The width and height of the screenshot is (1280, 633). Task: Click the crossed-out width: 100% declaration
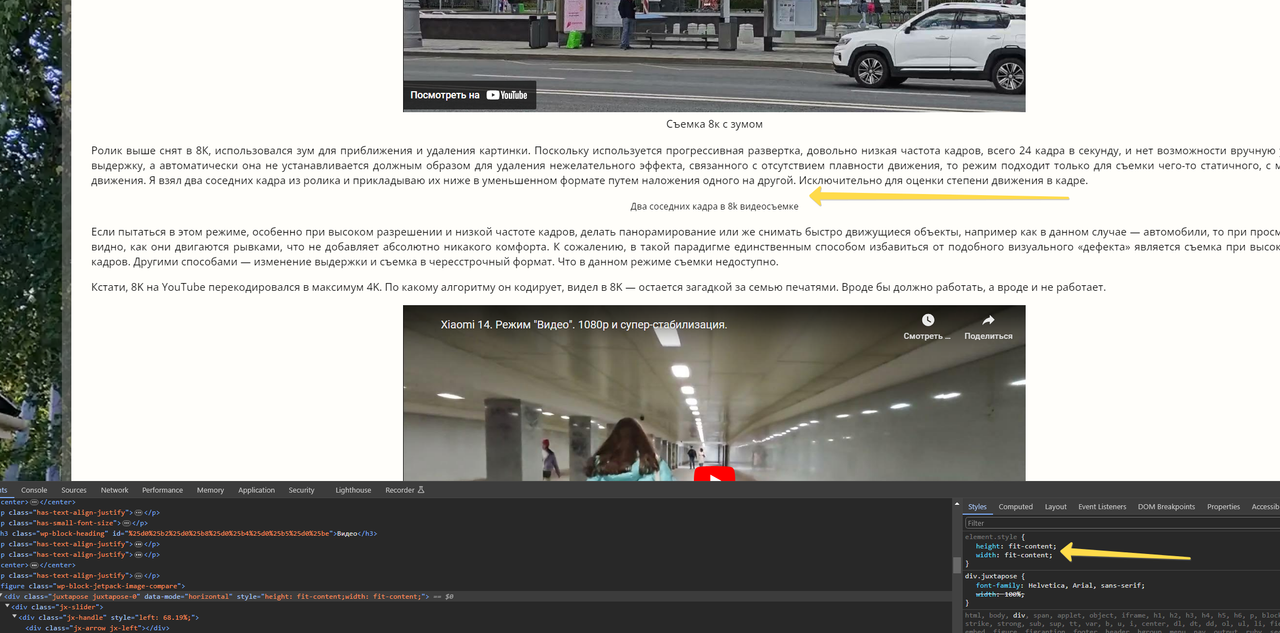pos(1000,594)
